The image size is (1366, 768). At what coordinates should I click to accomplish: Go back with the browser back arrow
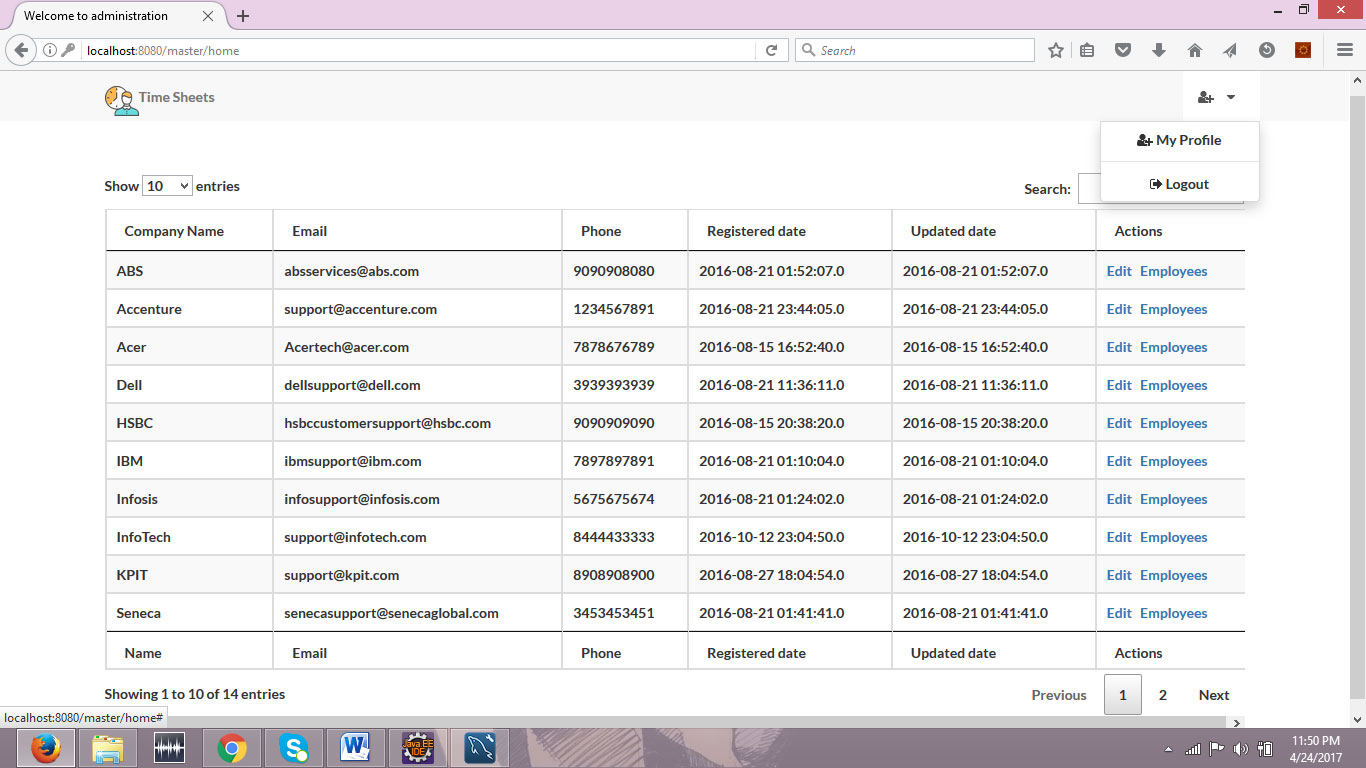pyautogui.click(x=21, y=51)
